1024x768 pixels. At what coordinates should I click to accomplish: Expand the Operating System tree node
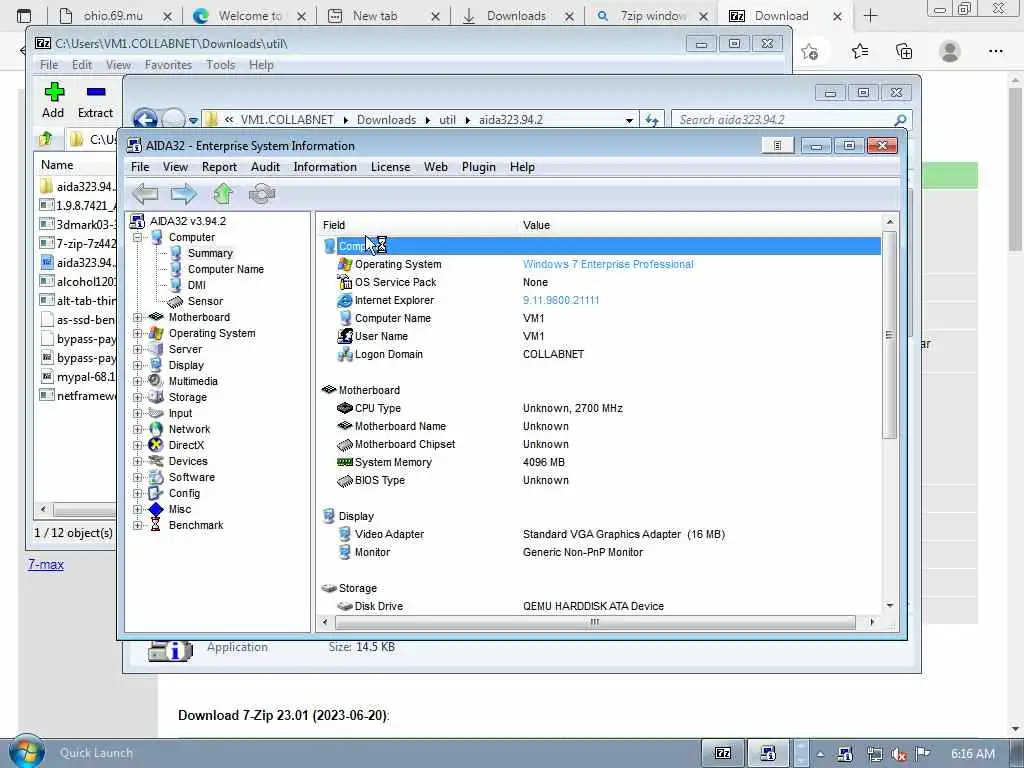tap(138, 333)
